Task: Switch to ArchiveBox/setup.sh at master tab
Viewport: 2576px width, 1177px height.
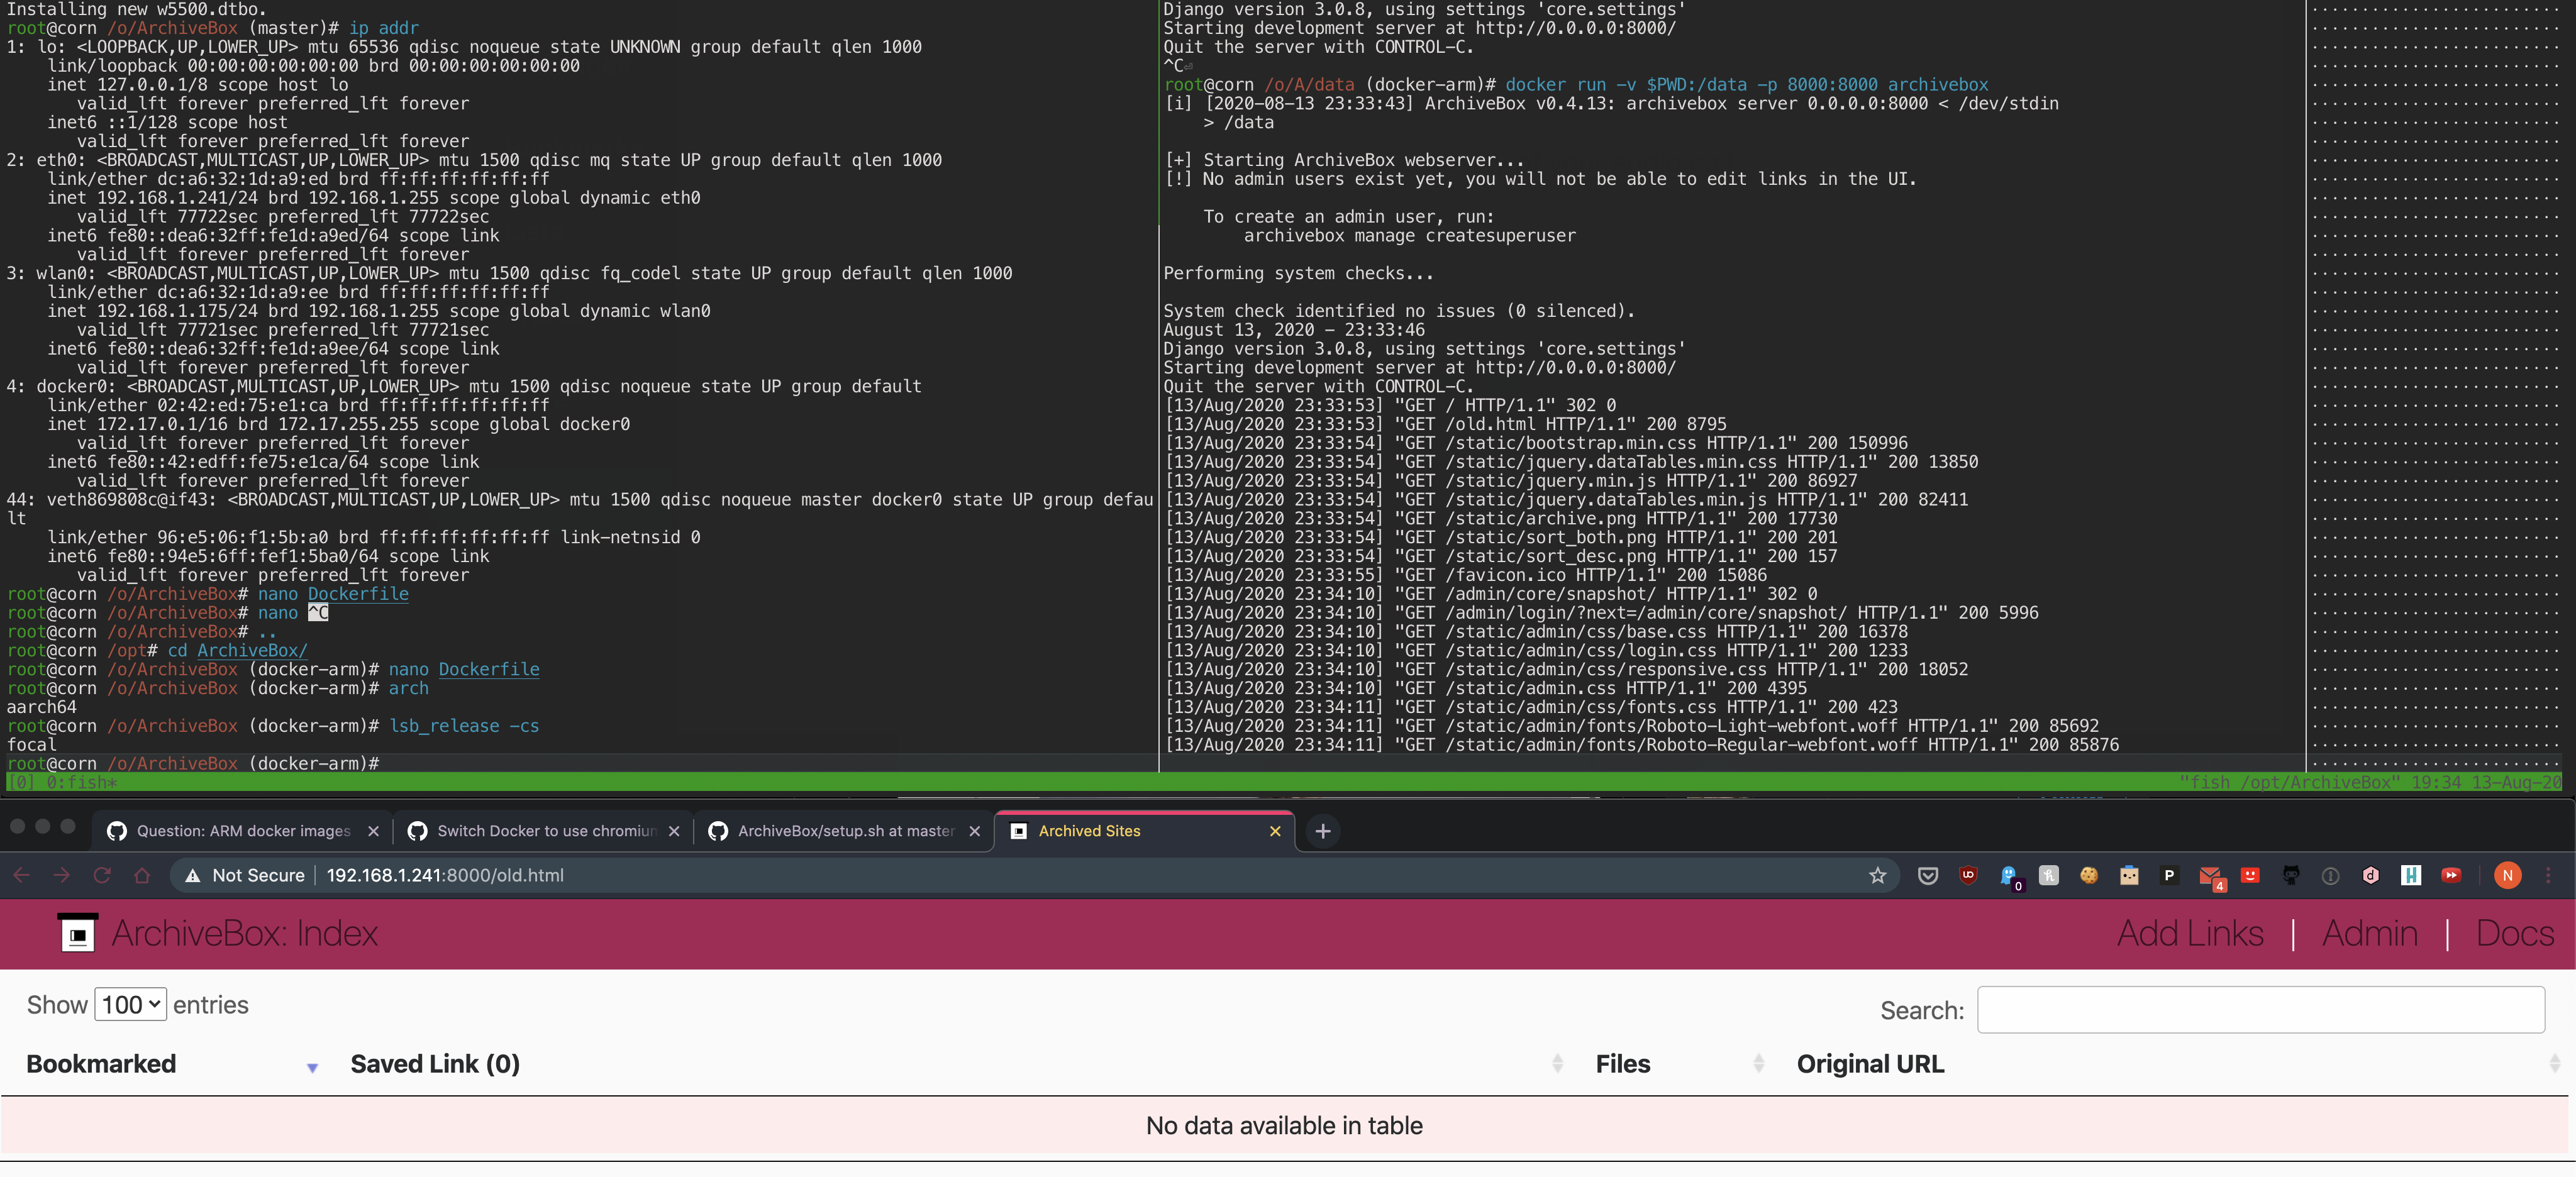Action: click(x=845, y=831)
